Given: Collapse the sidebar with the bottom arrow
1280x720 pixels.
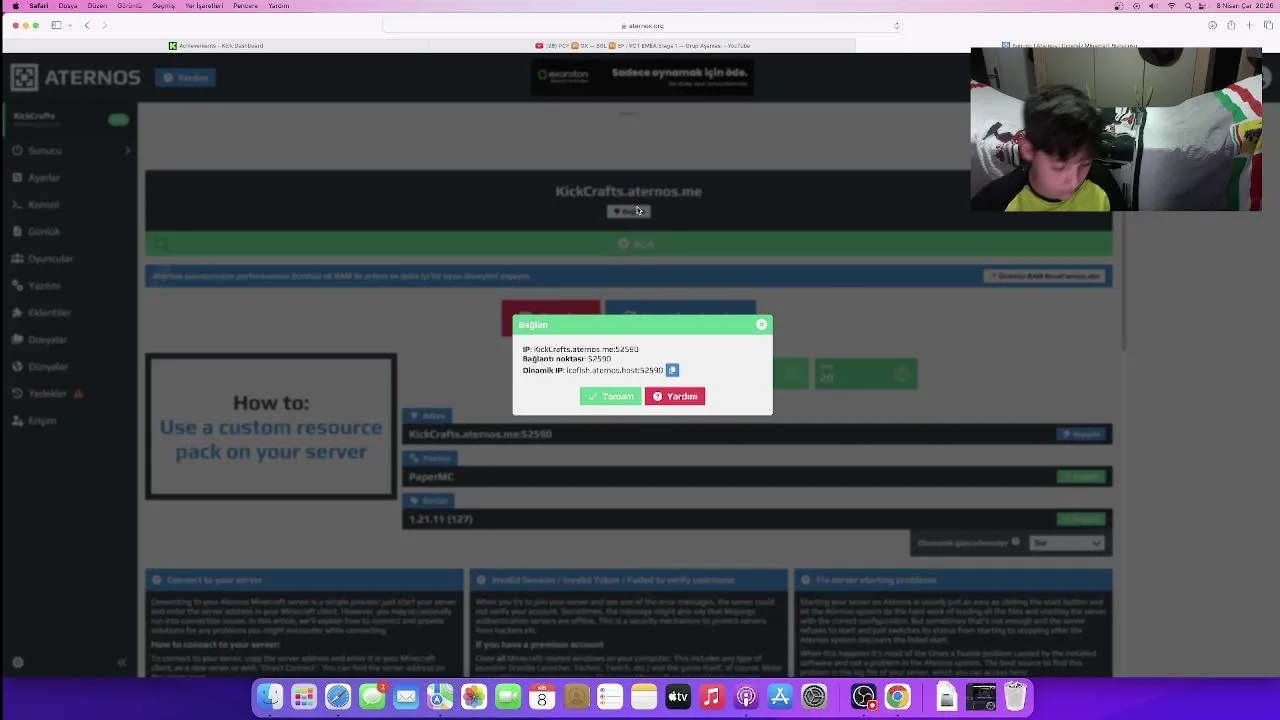Looking at the screenshot, I should [122, 662].
